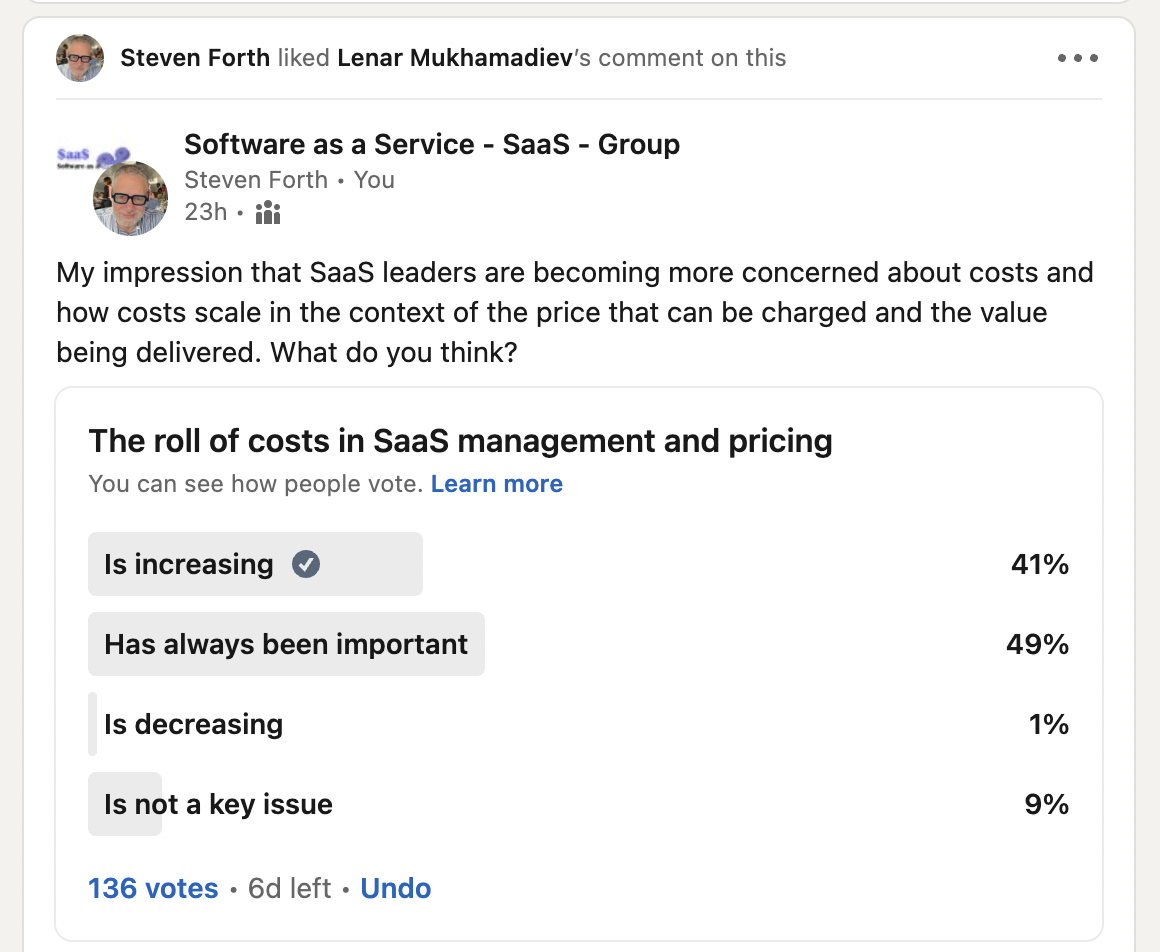Click the checkmark icon beside Is increasing
This screenshot has height=952, width=1160.
(306, 565)
